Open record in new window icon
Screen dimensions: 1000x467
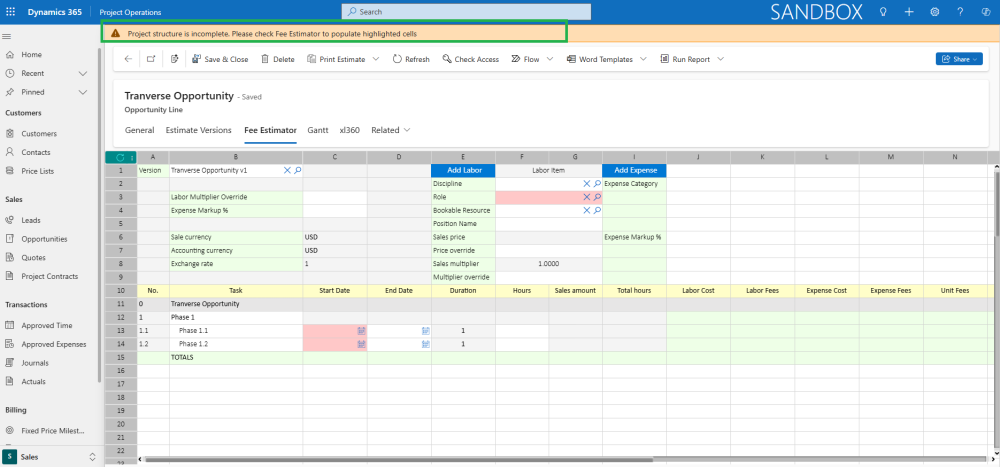click(x=151, y=59)
